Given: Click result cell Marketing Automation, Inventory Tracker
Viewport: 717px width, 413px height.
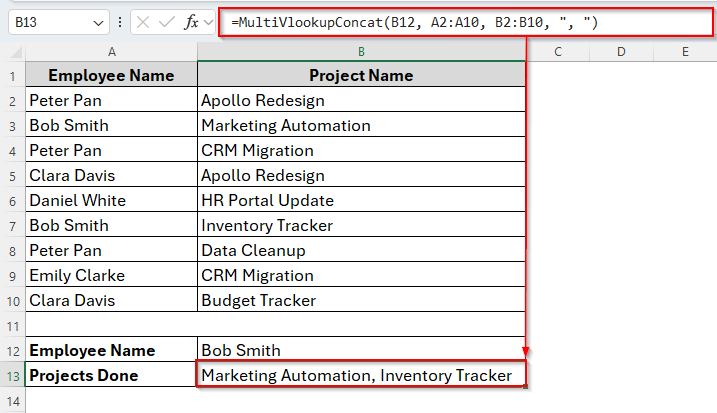Looking at the screenshot, I should 361,376.
